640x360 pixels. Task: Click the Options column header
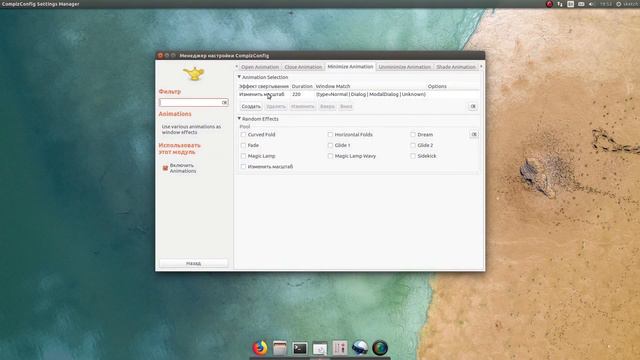(437, 86)
